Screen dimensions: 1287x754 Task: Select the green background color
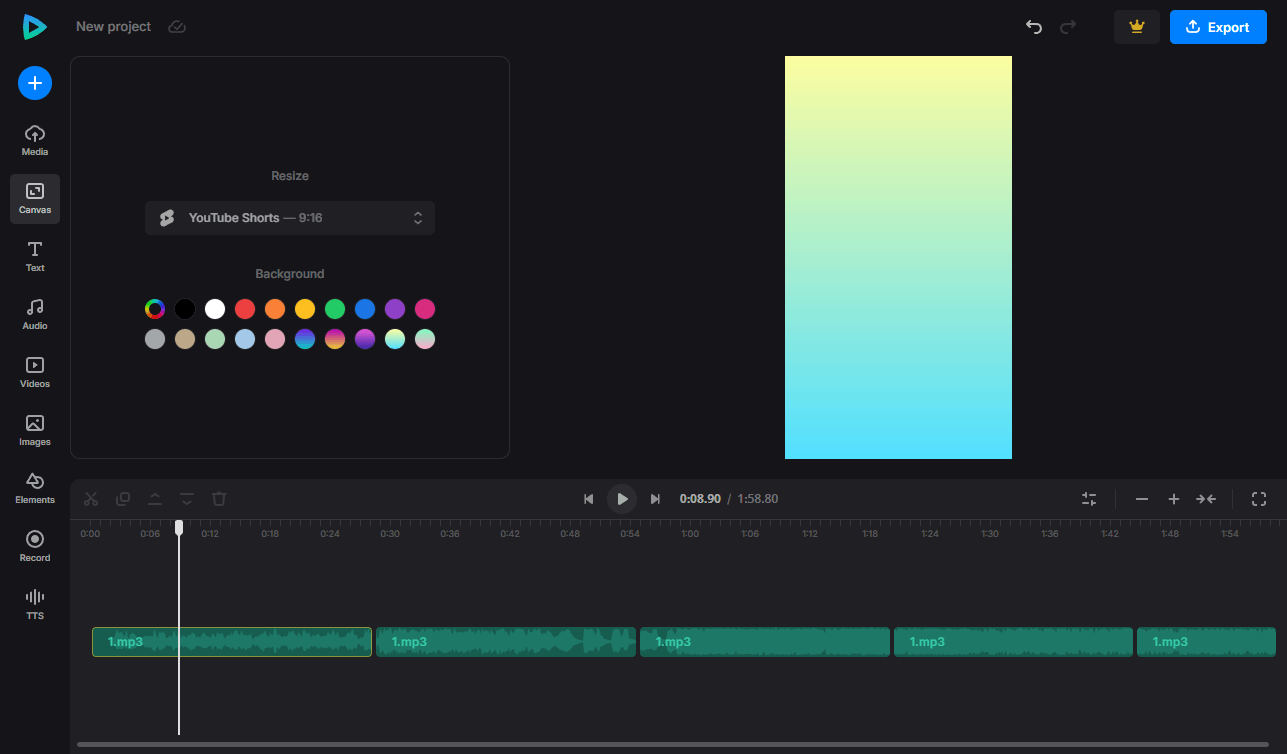(335, 309)
